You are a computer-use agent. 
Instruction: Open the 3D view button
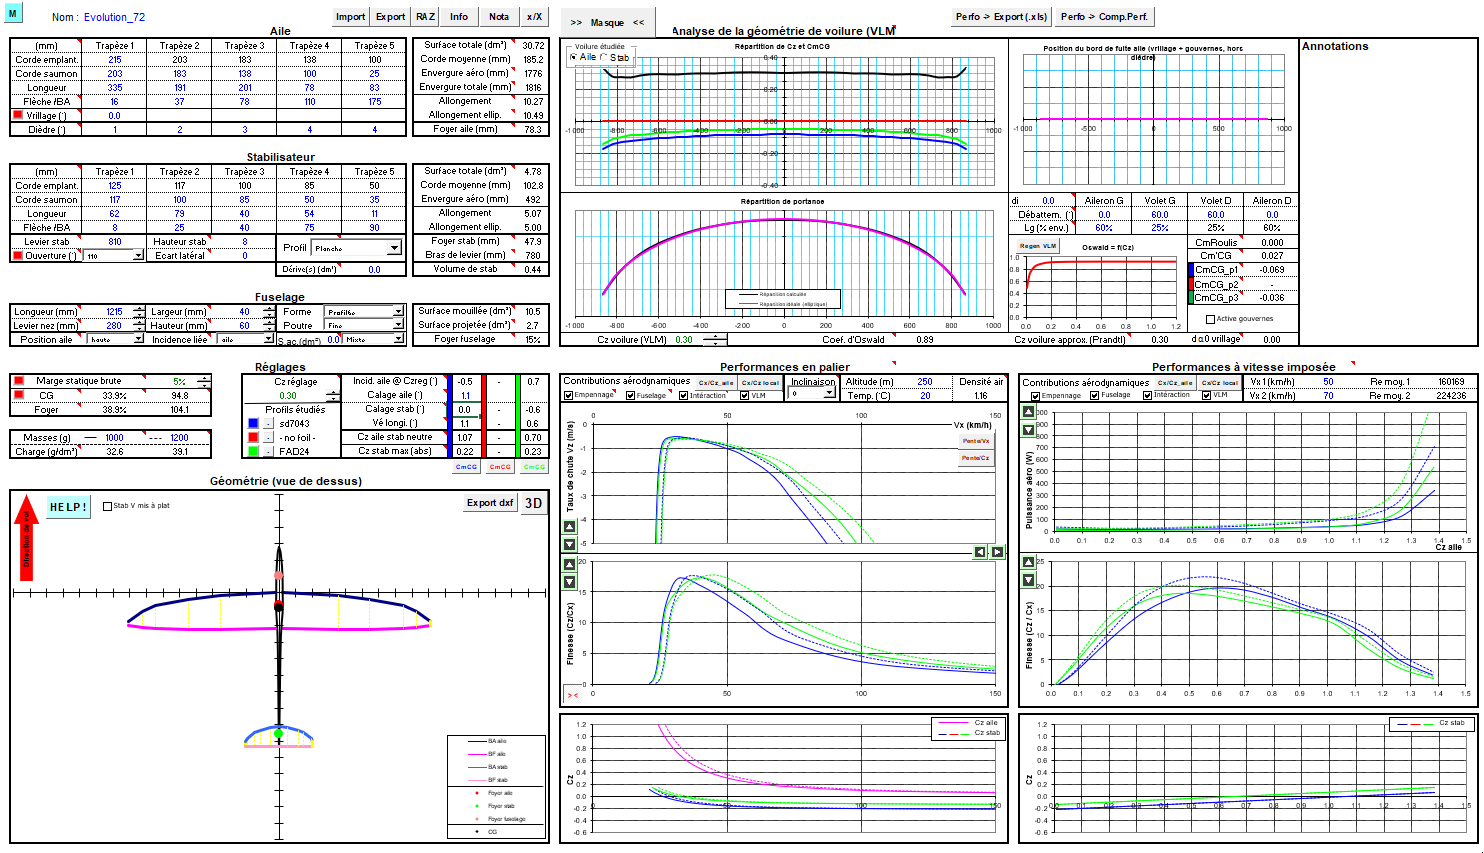tap(534, 503)
